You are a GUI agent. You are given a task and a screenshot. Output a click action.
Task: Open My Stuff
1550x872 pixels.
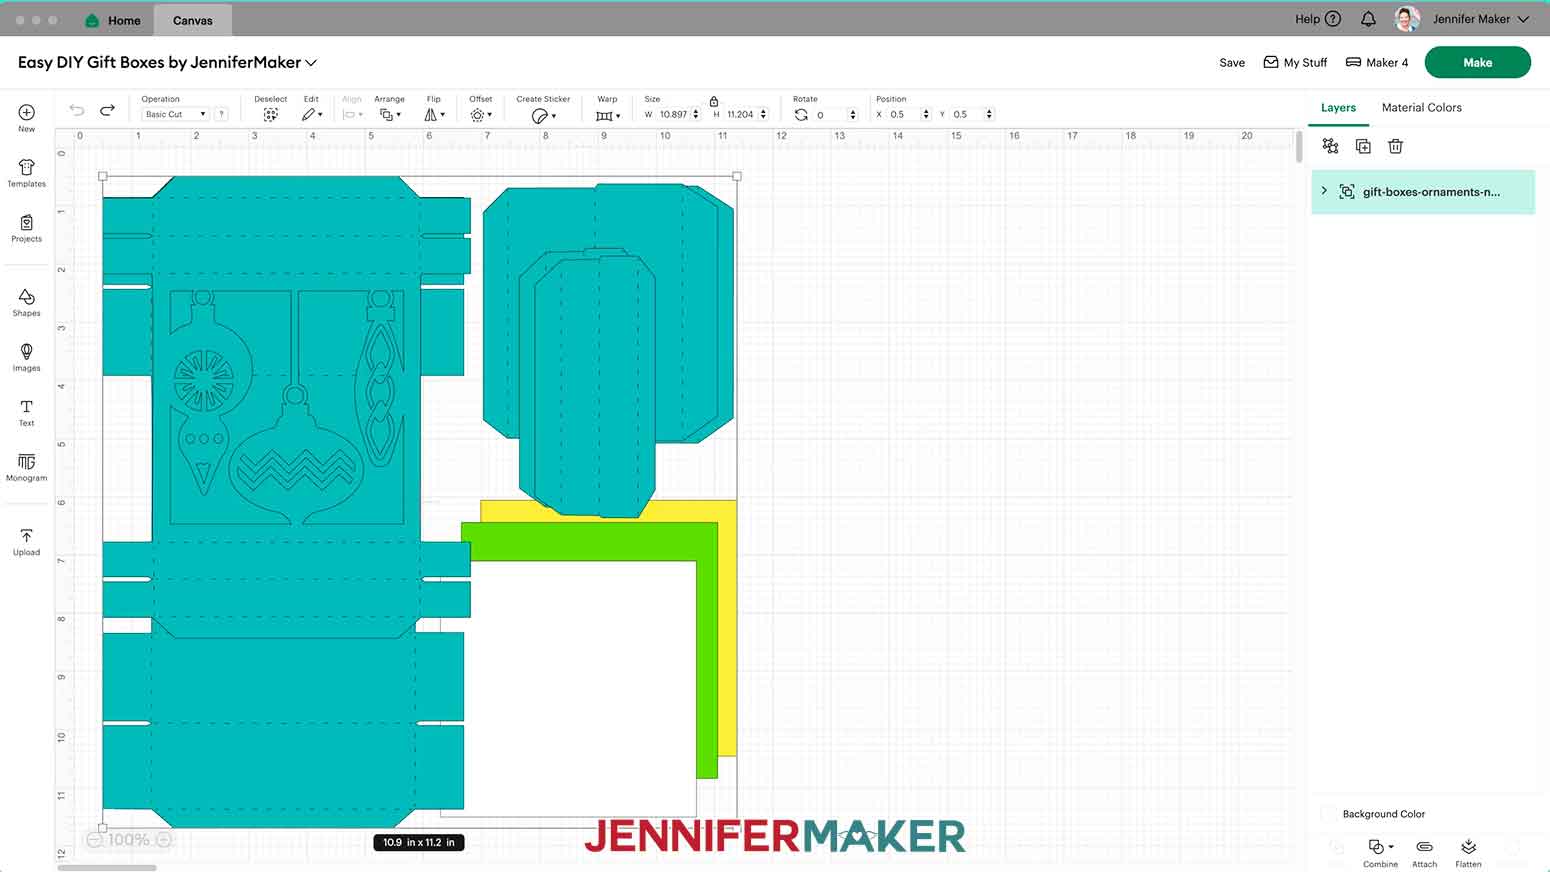pos(1295,62)
